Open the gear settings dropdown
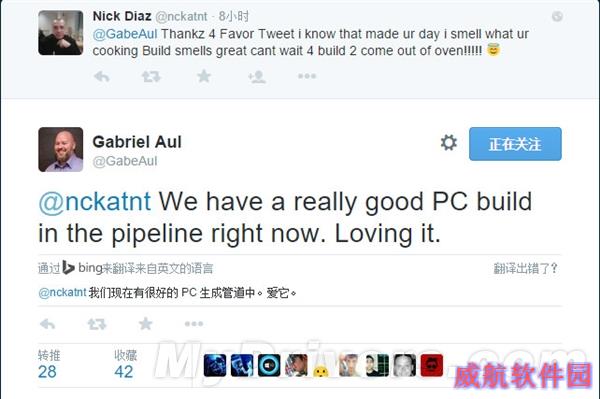This screenshot has height=399, width=600. [448, 143]
